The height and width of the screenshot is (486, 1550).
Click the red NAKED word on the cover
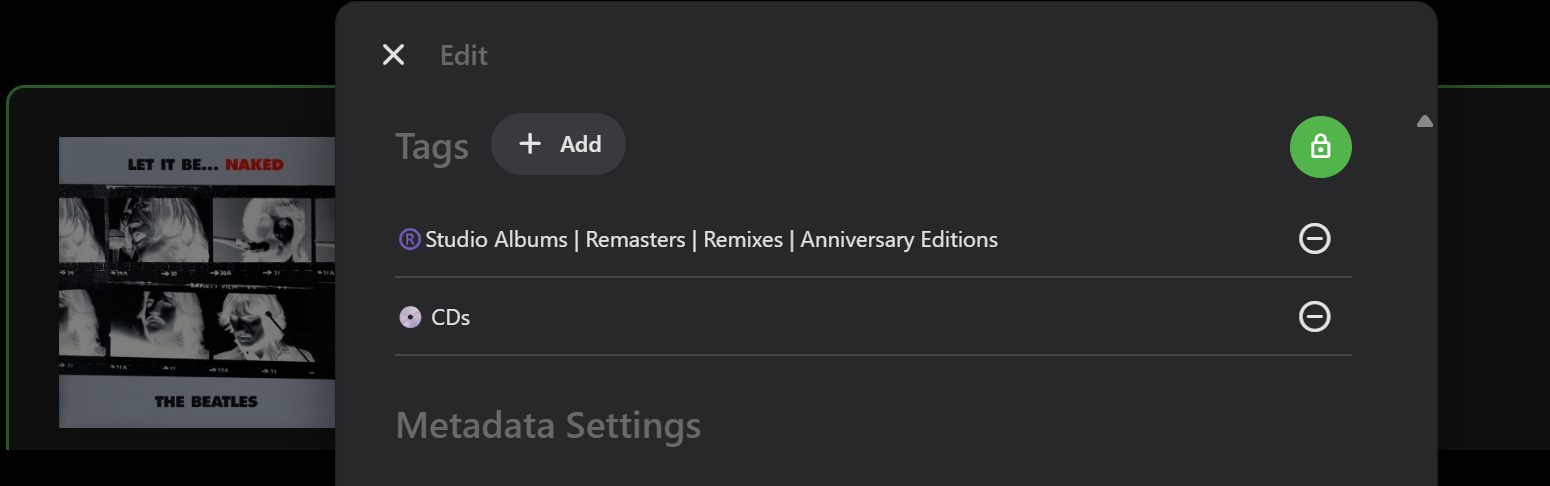(x=254, y=164)
